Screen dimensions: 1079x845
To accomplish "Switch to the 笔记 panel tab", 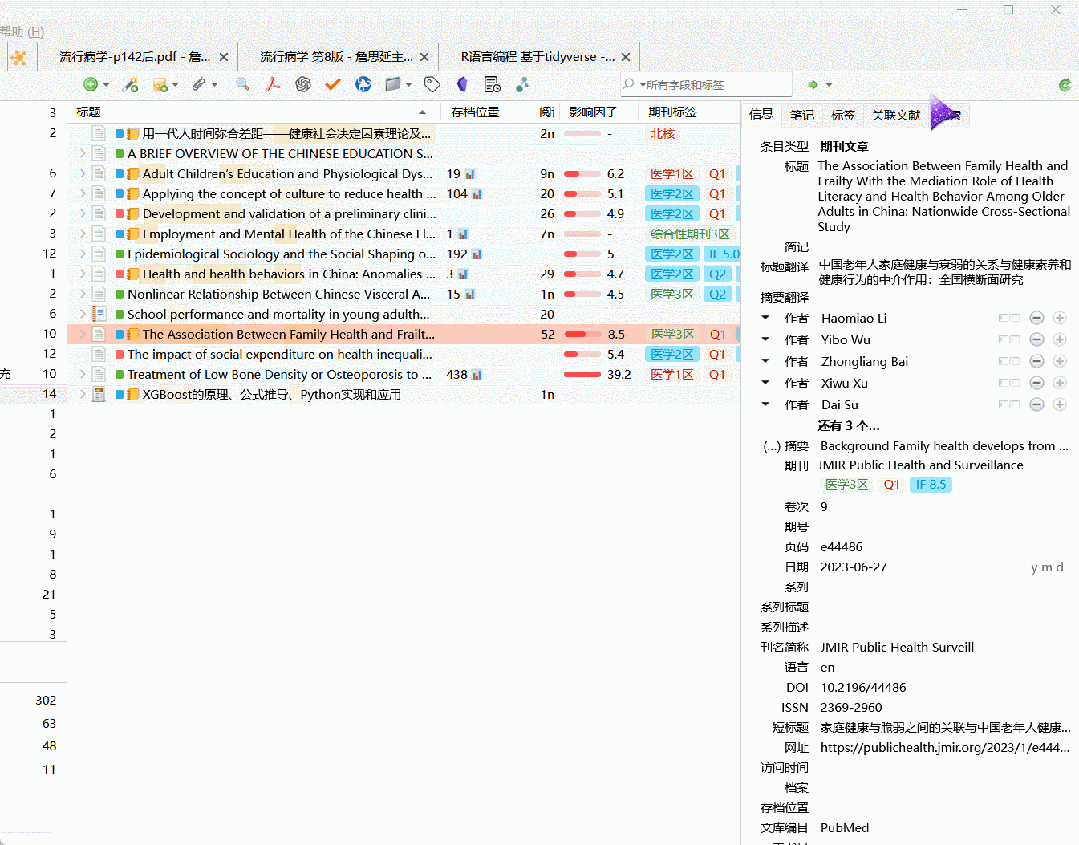I will tap(801, 114).
